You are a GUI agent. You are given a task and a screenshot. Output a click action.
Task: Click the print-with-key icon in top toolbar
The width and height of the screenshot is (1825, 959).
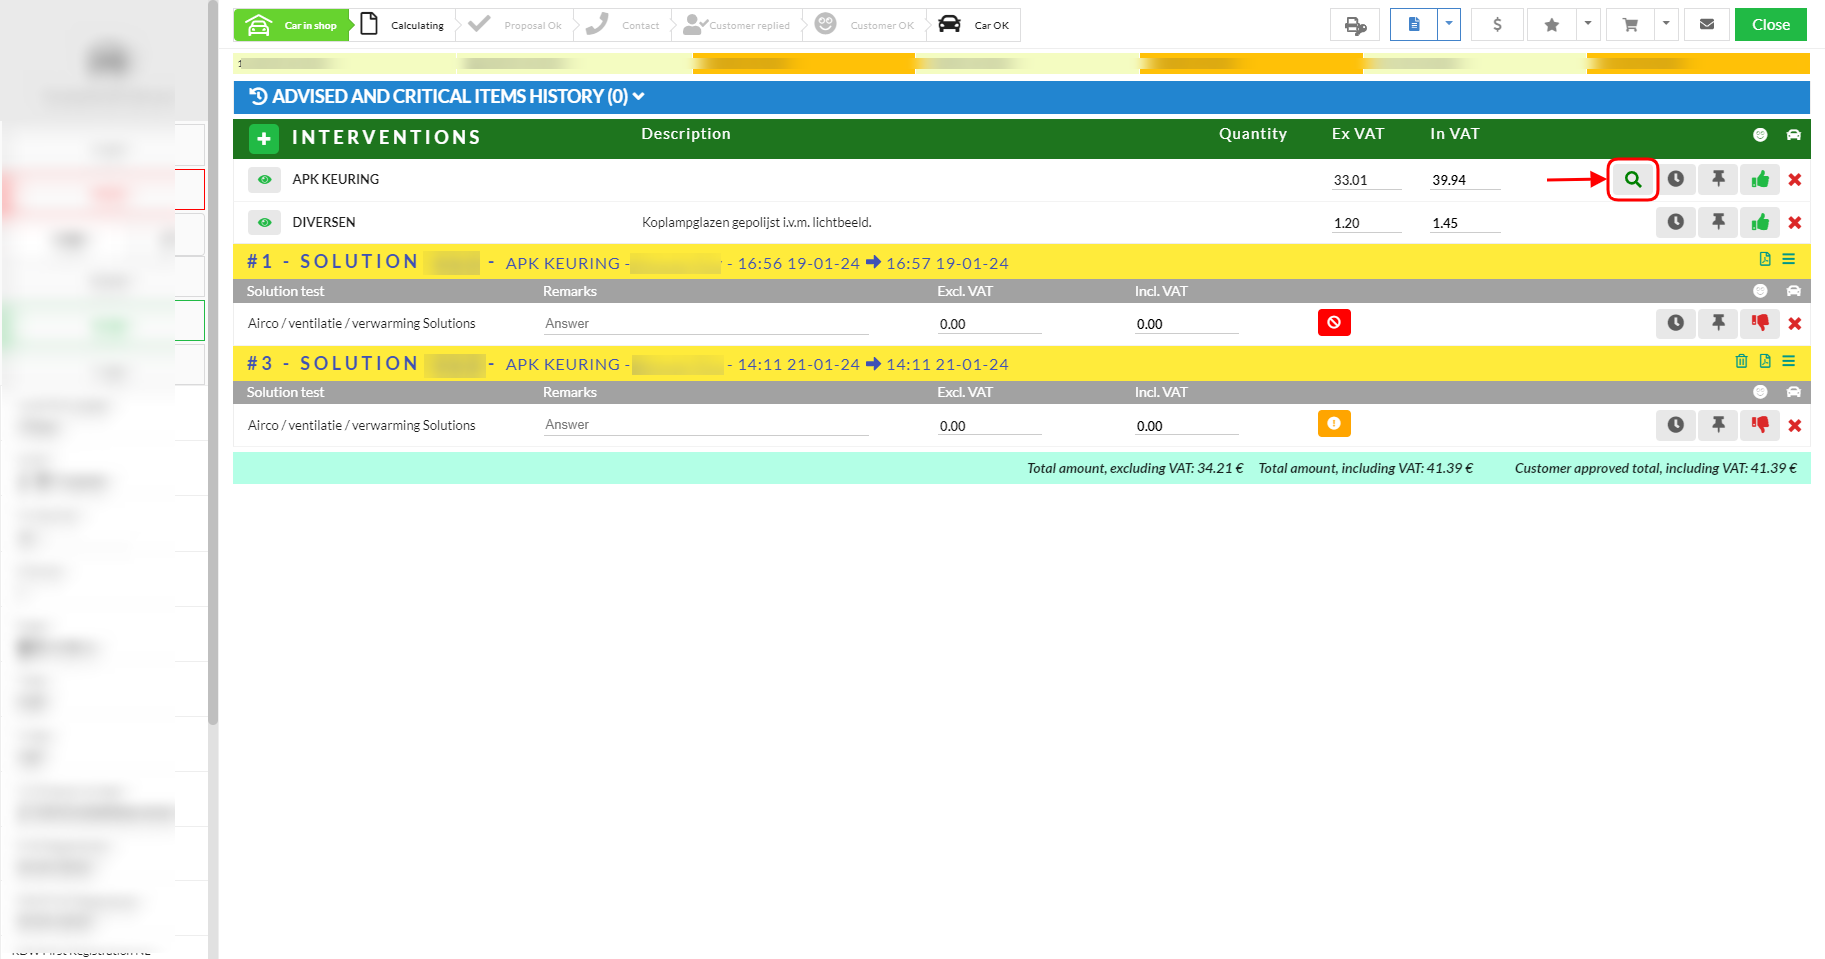click(1354, 25)
